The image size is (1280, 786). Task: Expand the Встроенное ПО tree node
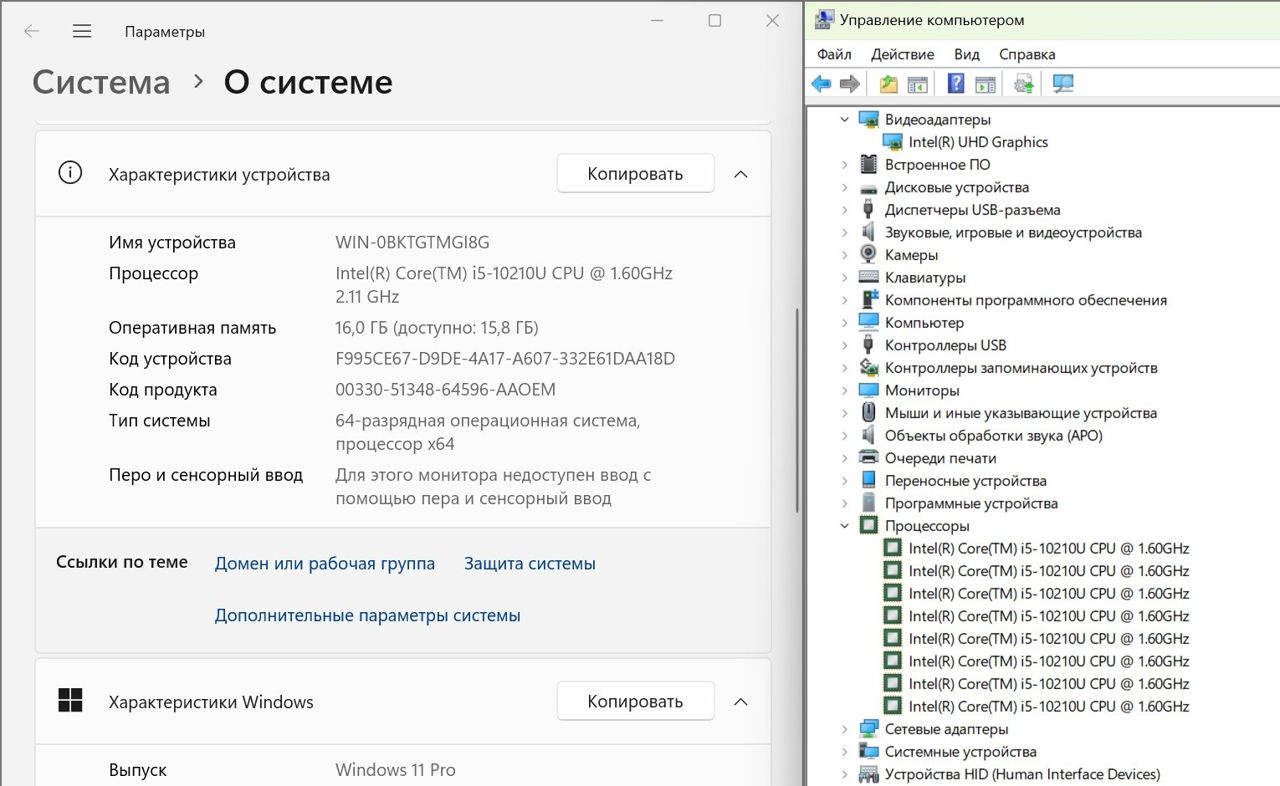click(845, 165)
